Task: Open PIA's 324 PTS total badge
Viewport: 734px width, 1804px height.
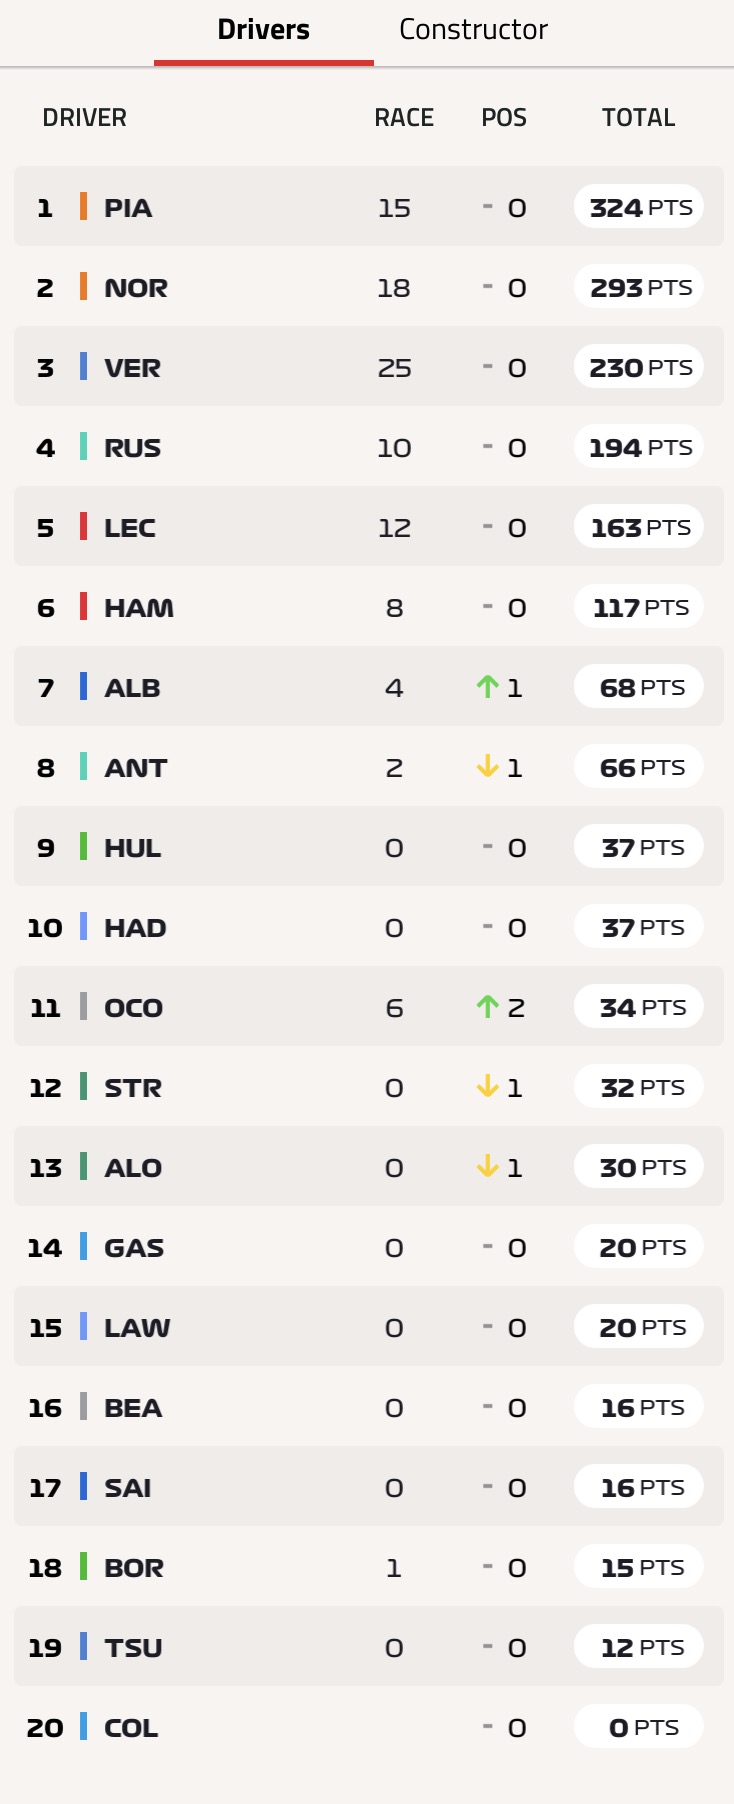Action: tap(639, 207)
